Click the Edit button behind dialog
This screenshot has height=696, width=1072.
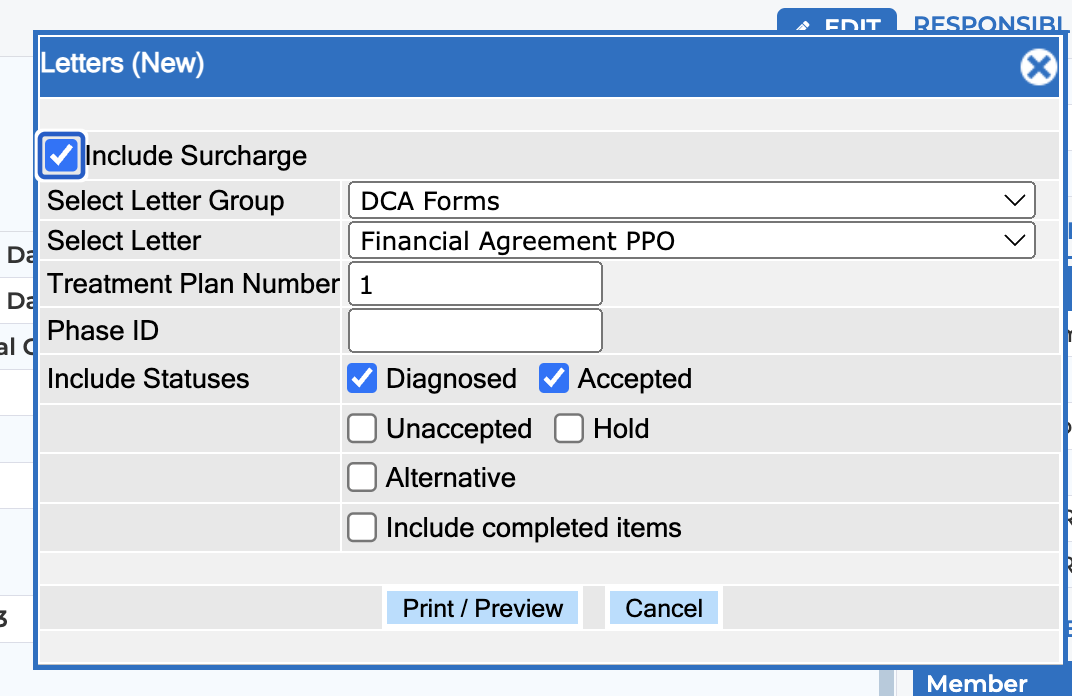pos(837,21)
